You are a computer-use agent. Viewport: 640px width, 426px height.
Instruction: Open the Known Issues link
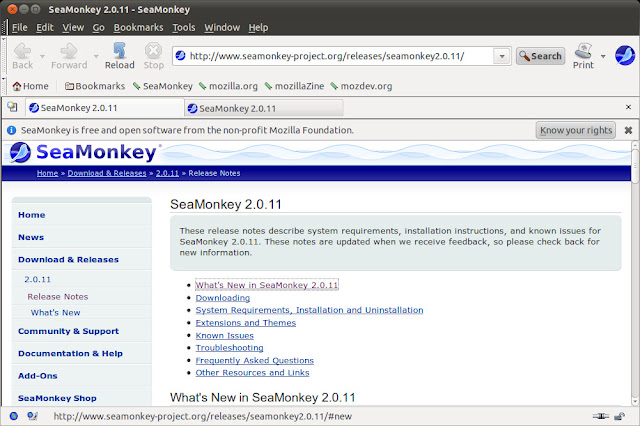[x=224, y=335]
